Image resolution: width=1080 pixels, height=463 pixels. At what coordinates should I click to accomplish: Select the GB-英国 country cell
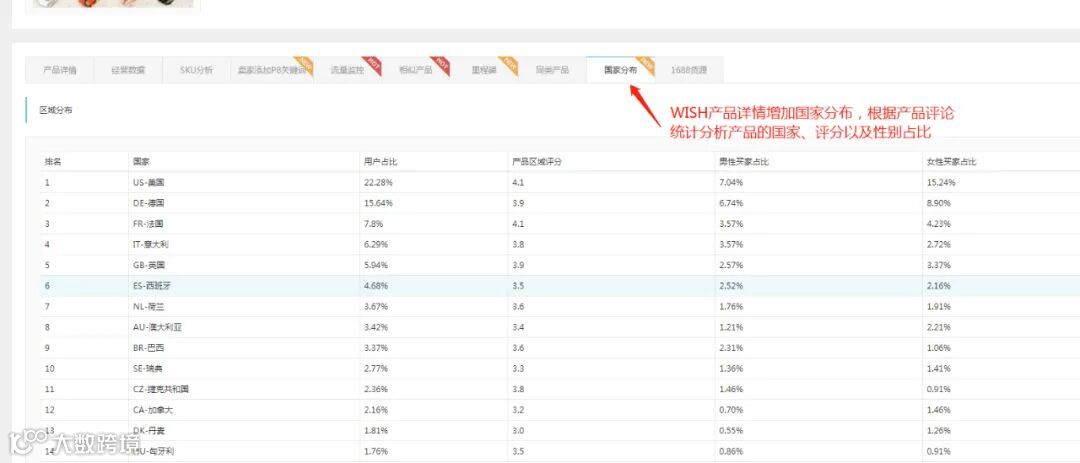[149, 265]
